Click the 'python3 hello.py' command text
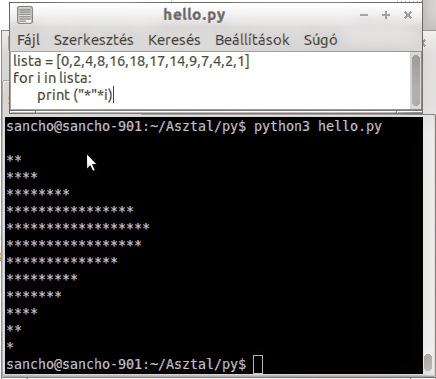The image size is (436, 379). pos(318,127)
